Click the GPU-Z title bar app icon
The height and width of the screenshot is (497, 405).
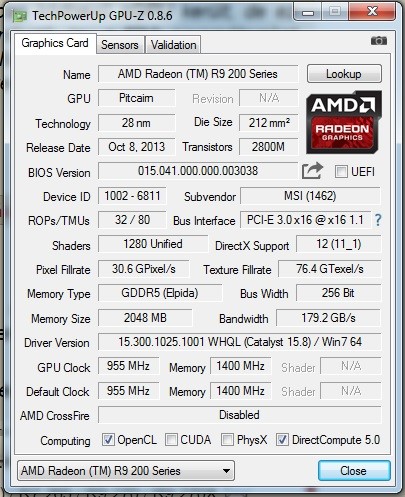coord(19,16)
